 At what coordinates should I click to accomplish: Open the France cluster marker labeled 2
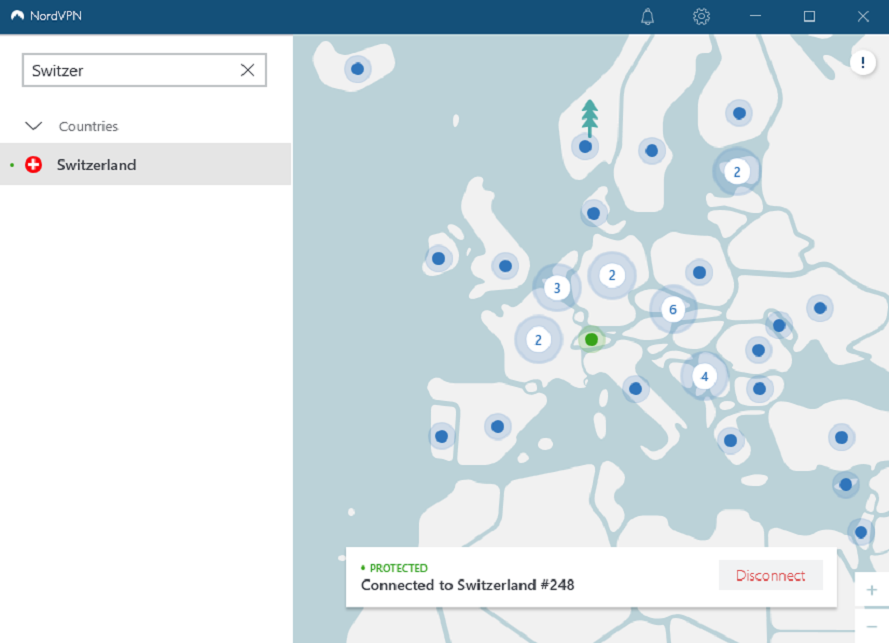click(x=538, y=340)
